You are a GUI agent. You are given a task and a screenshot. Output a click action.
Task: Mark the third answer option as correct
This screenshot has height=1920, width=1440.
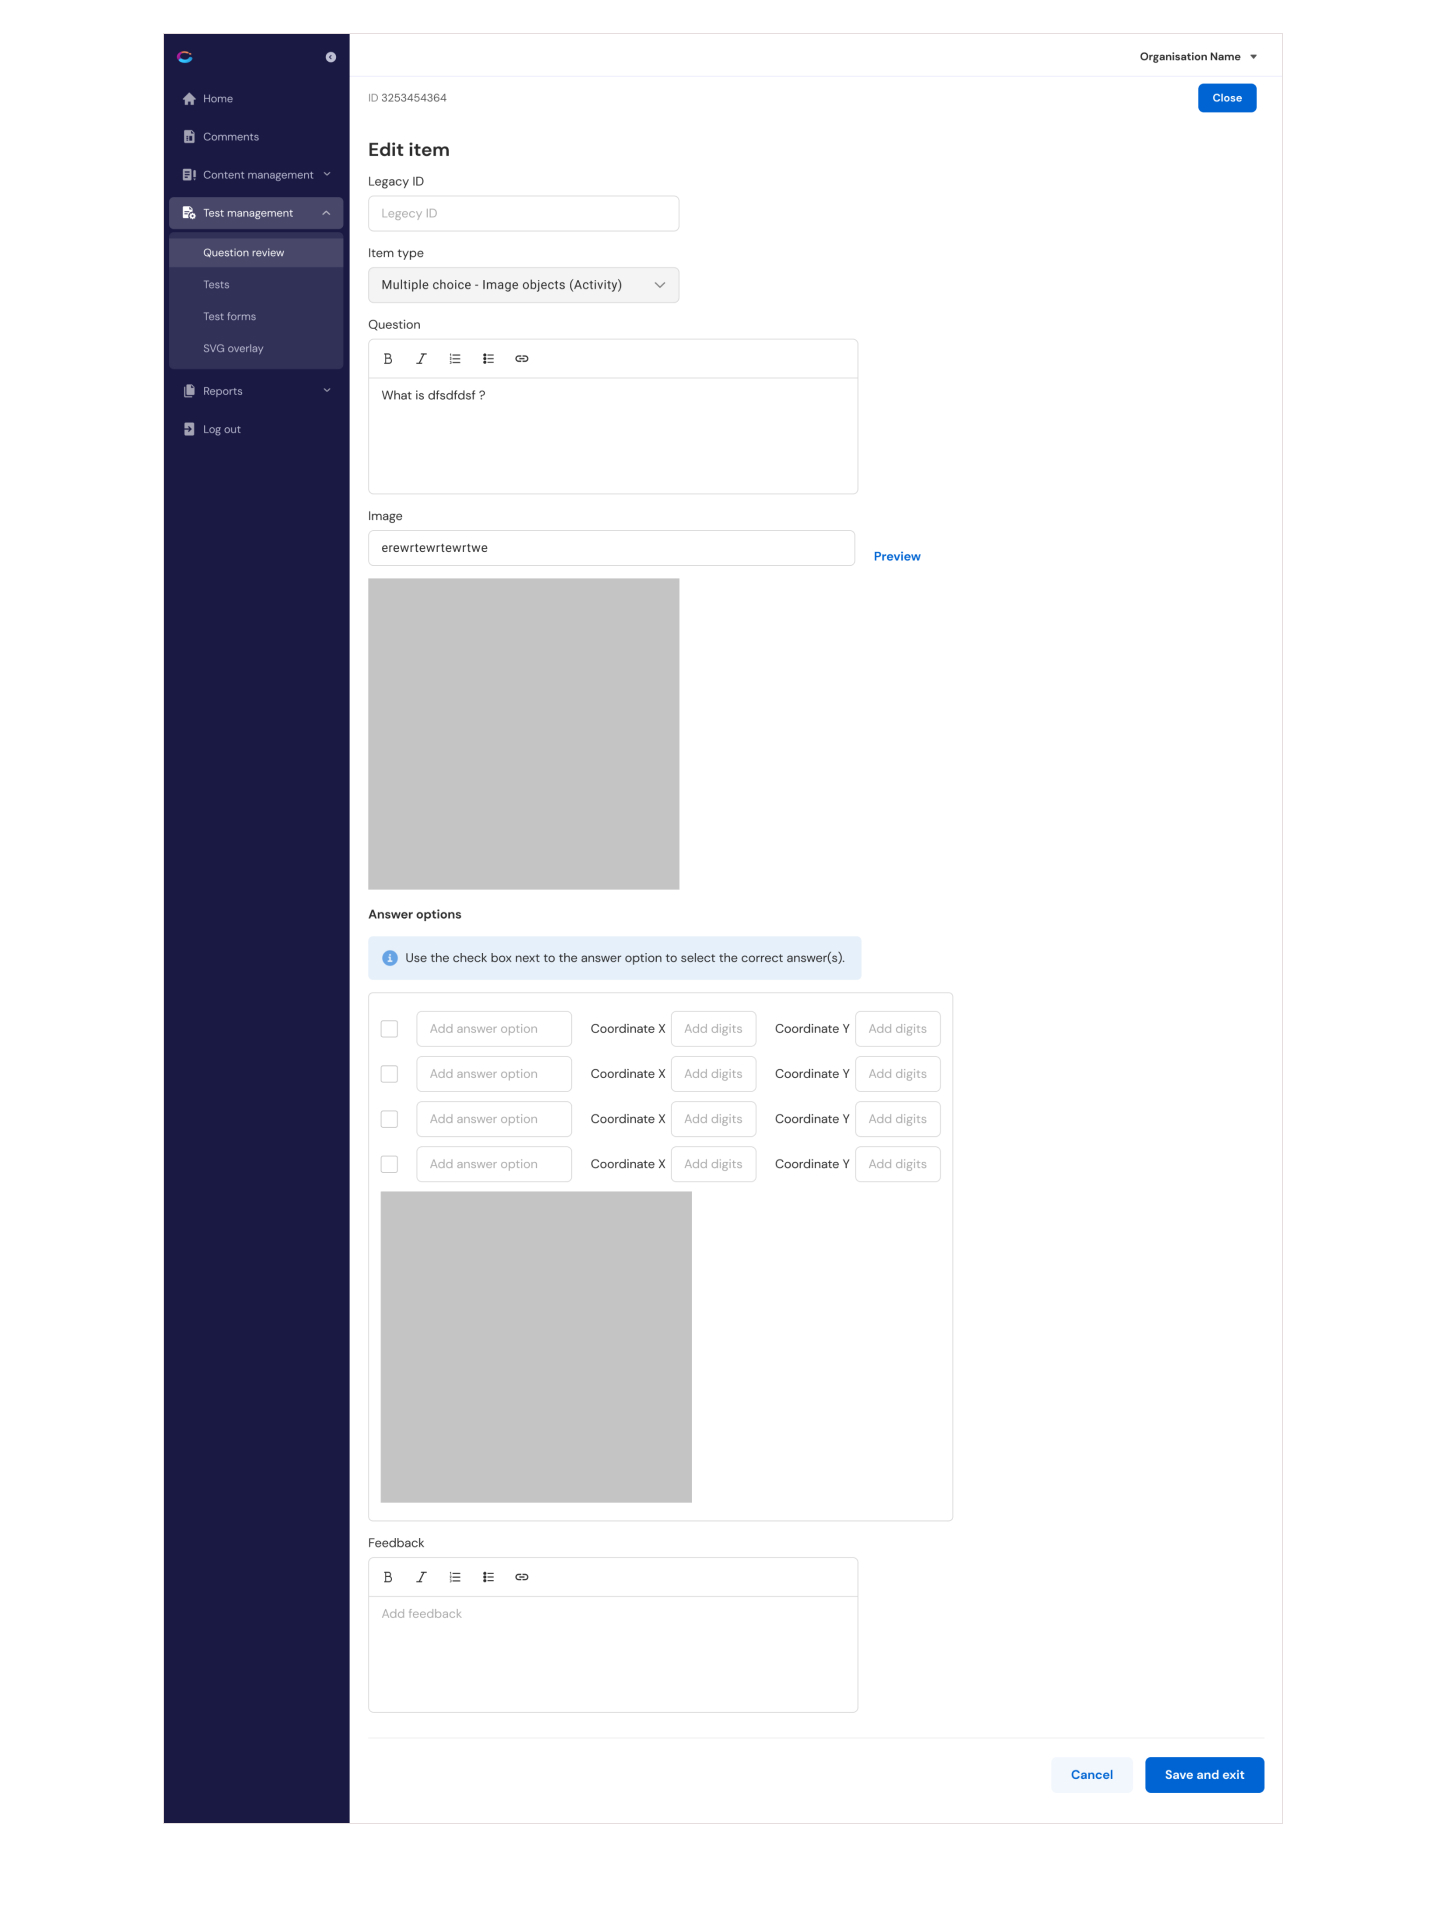point(389,1119)
